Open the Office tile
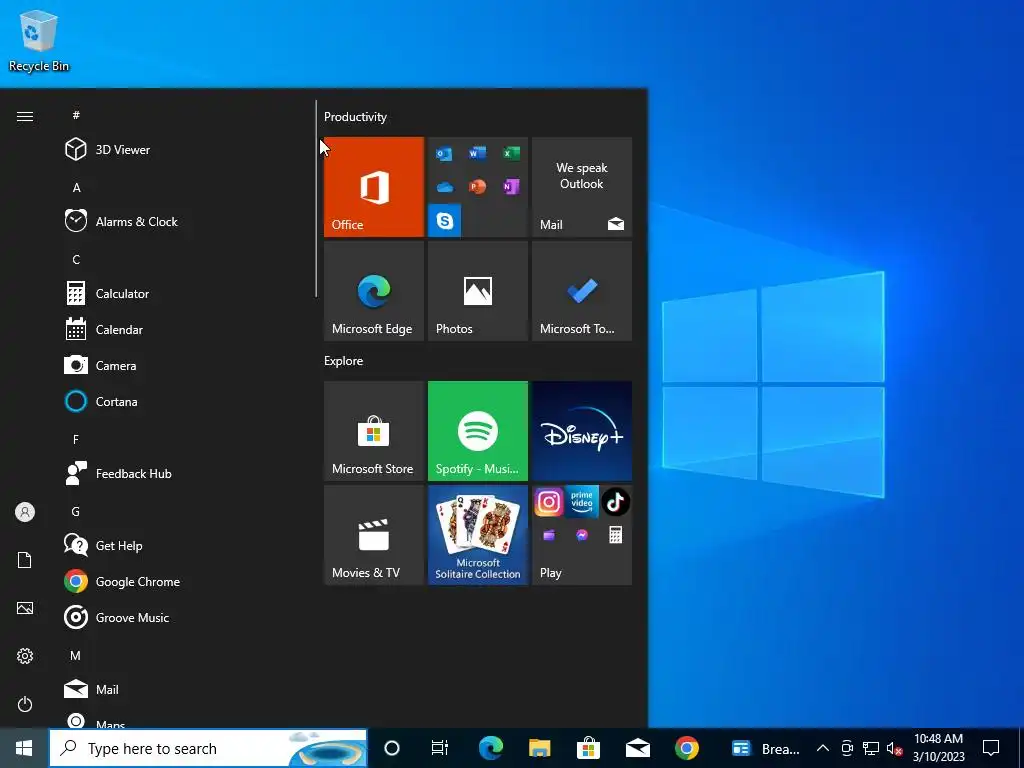1024x768 pixels. click(x=374, y=187)
